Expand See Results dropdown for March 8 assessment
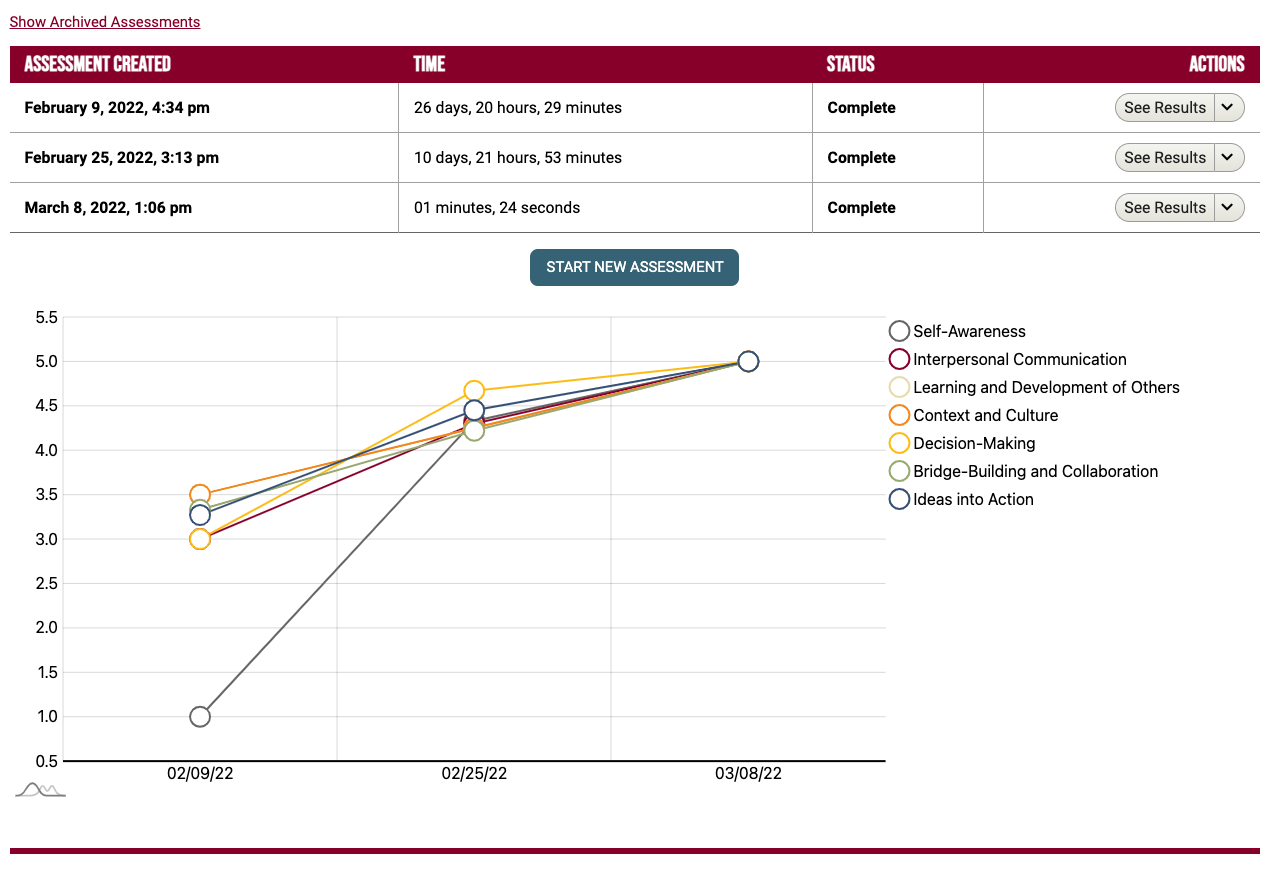Screen dimensions: 1277x878 1227,207
